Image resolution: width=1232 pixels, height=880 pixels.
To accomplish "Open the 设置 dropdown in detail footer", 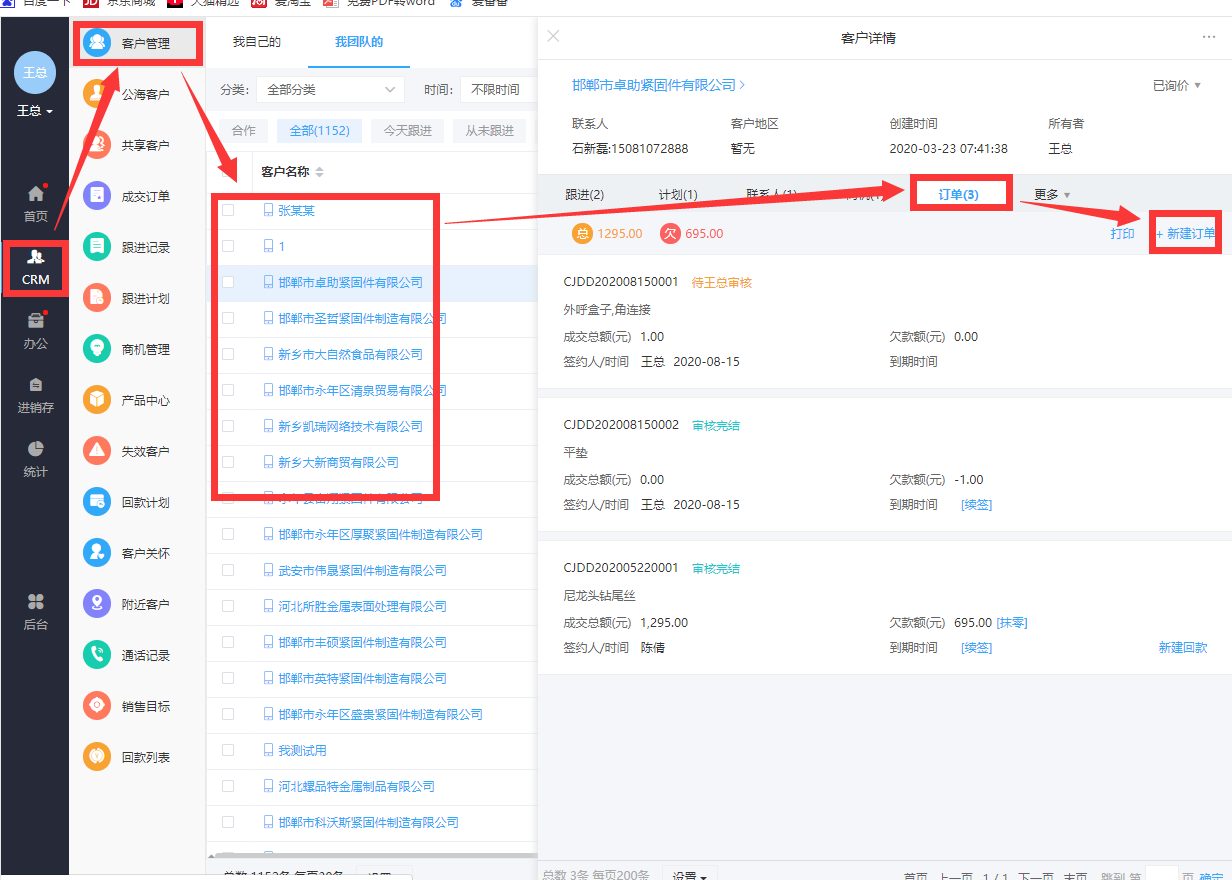I will (x=689, y=876).
